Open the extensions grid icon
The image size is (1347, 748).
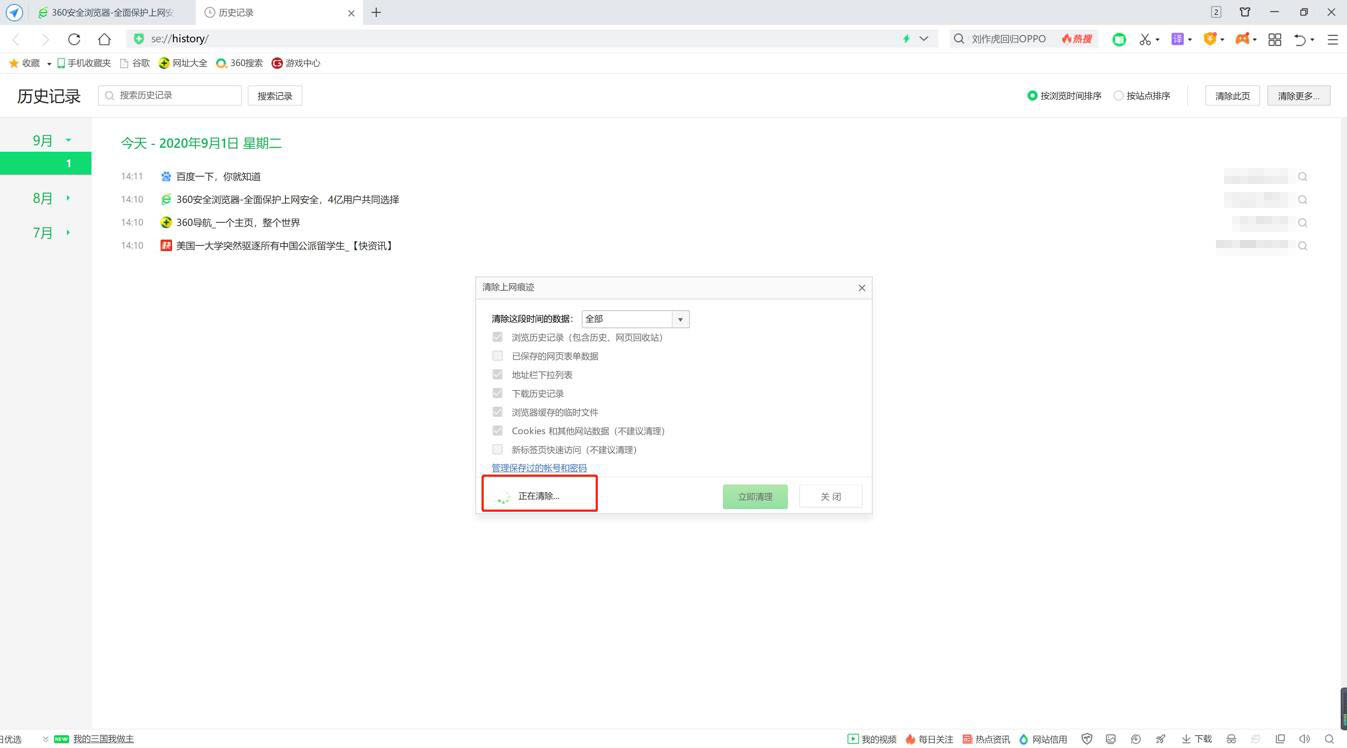pos(1275,39)
